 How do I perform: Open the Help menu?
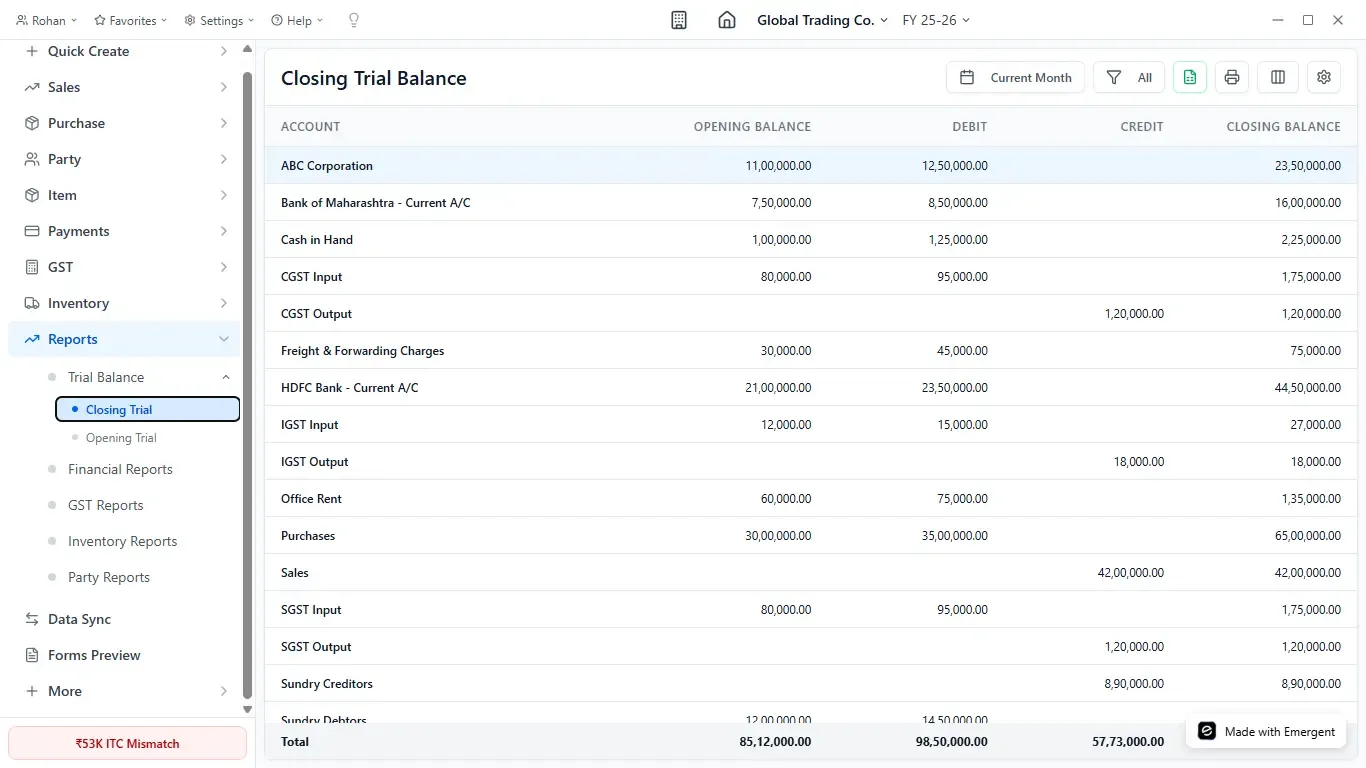pyautogui.click(x=295, y=20)
